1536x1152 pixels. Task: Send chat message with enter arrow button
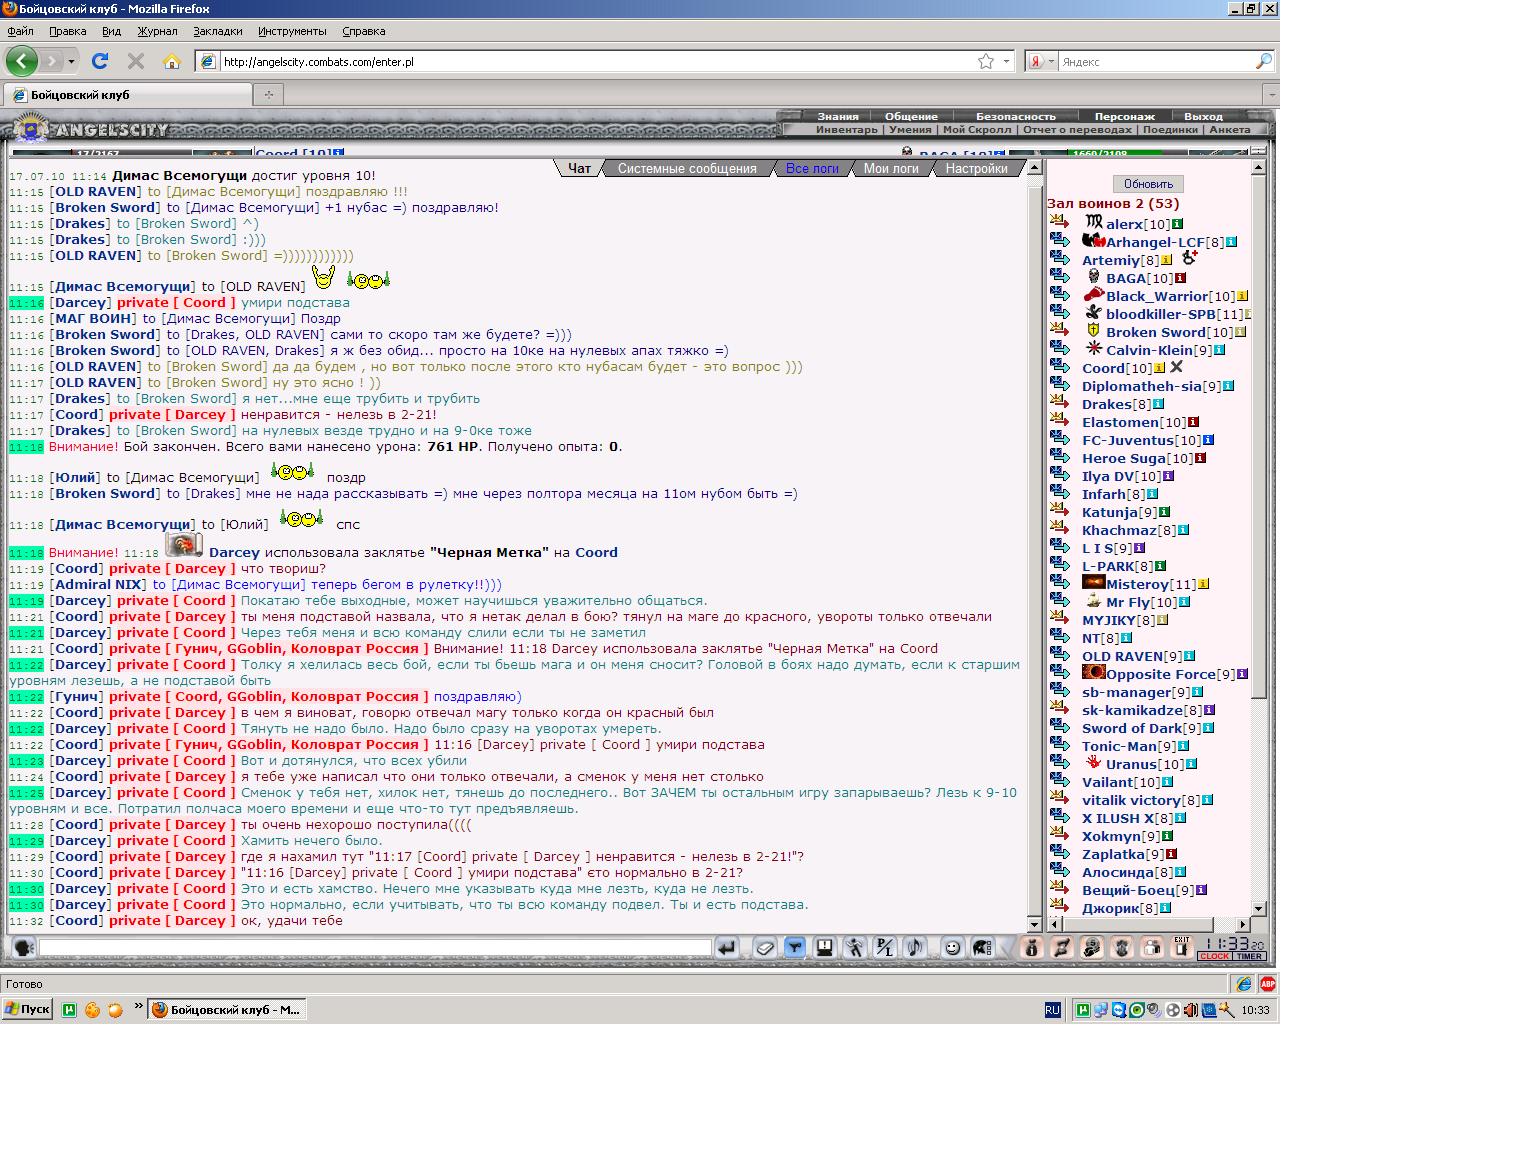(726, 947)
